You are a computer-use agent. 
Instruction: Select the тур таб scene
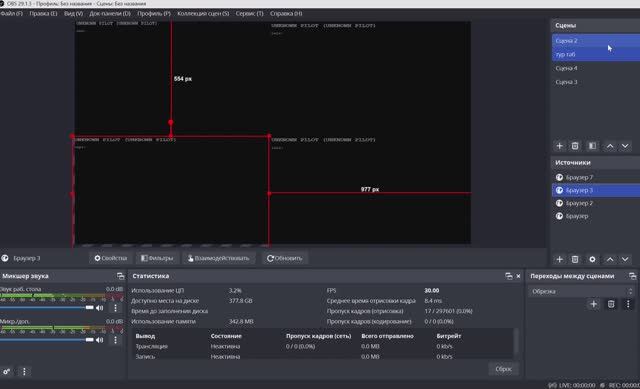point(596,54)
